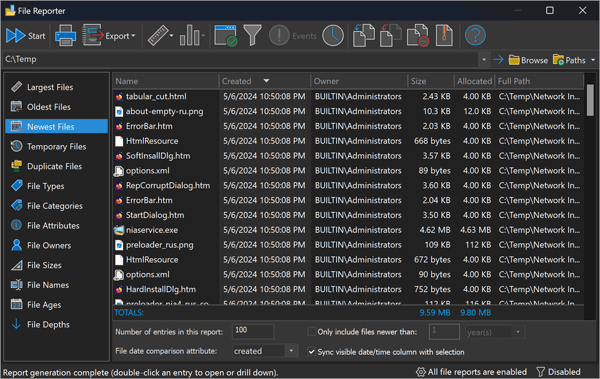Toggle sort on Created column header
Screen dimensions: 600x379
coord(264,81)
